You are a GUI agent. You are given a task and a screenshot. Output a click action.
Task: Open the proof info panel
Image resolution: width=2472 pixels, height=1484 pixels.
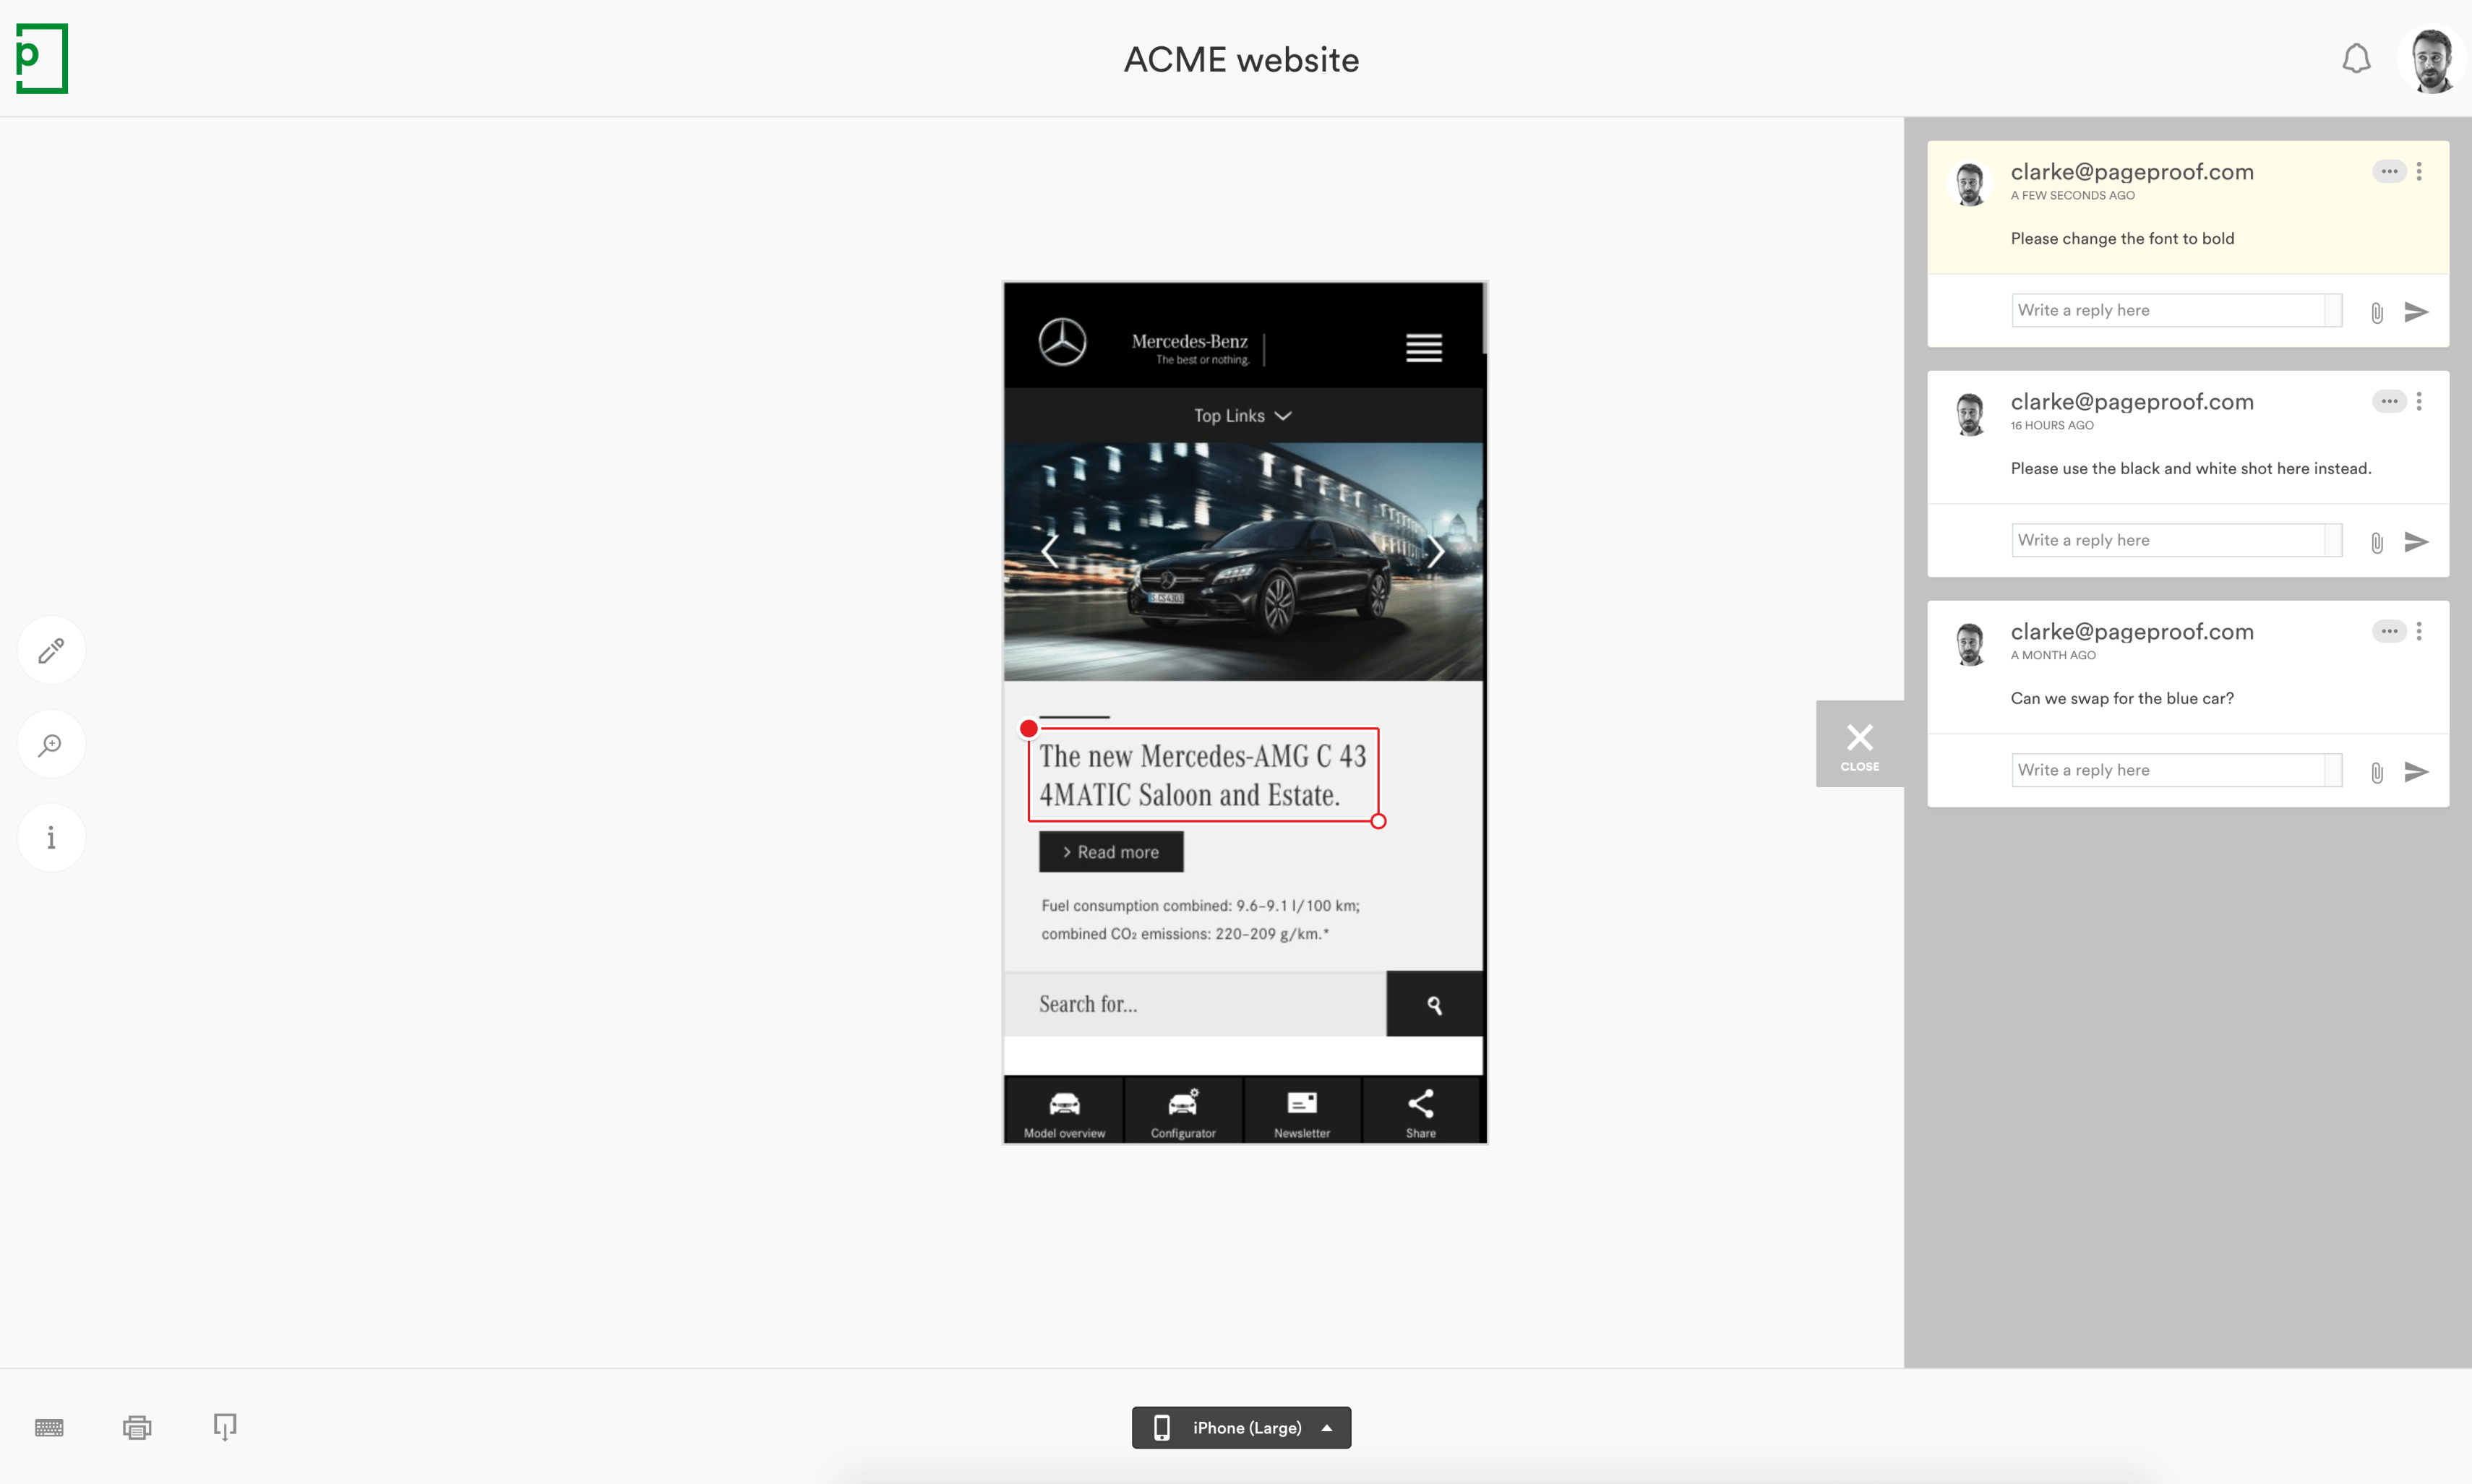(x=50, y=837)
